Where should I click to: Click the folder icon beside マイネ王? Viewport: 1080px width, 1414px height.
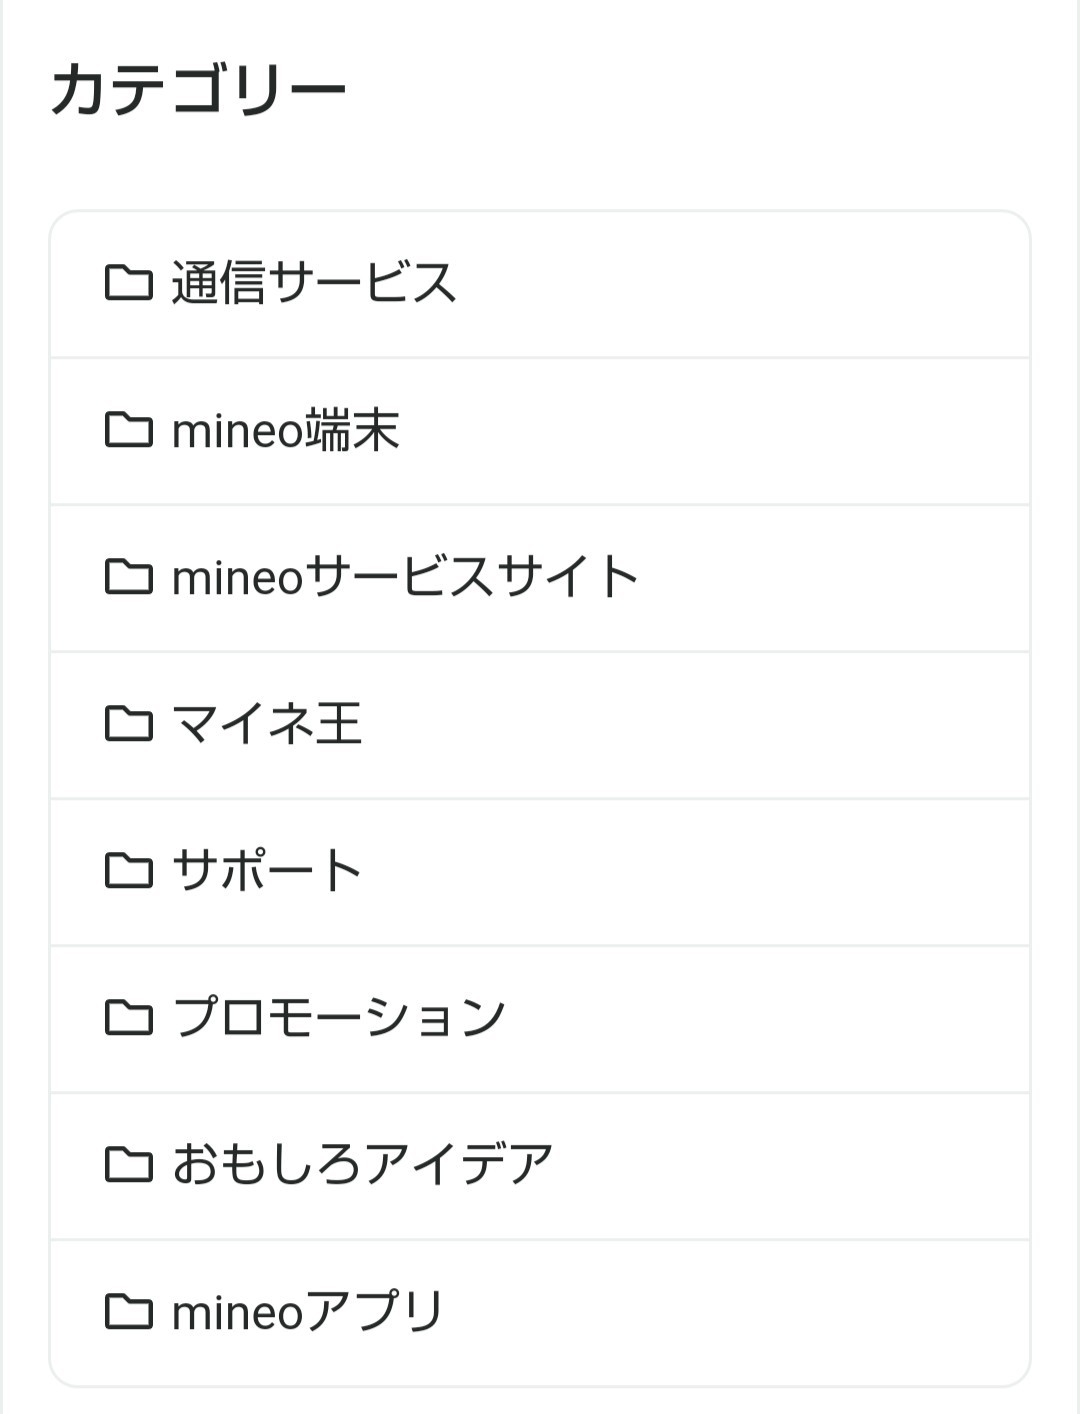[x=128, y=724]
